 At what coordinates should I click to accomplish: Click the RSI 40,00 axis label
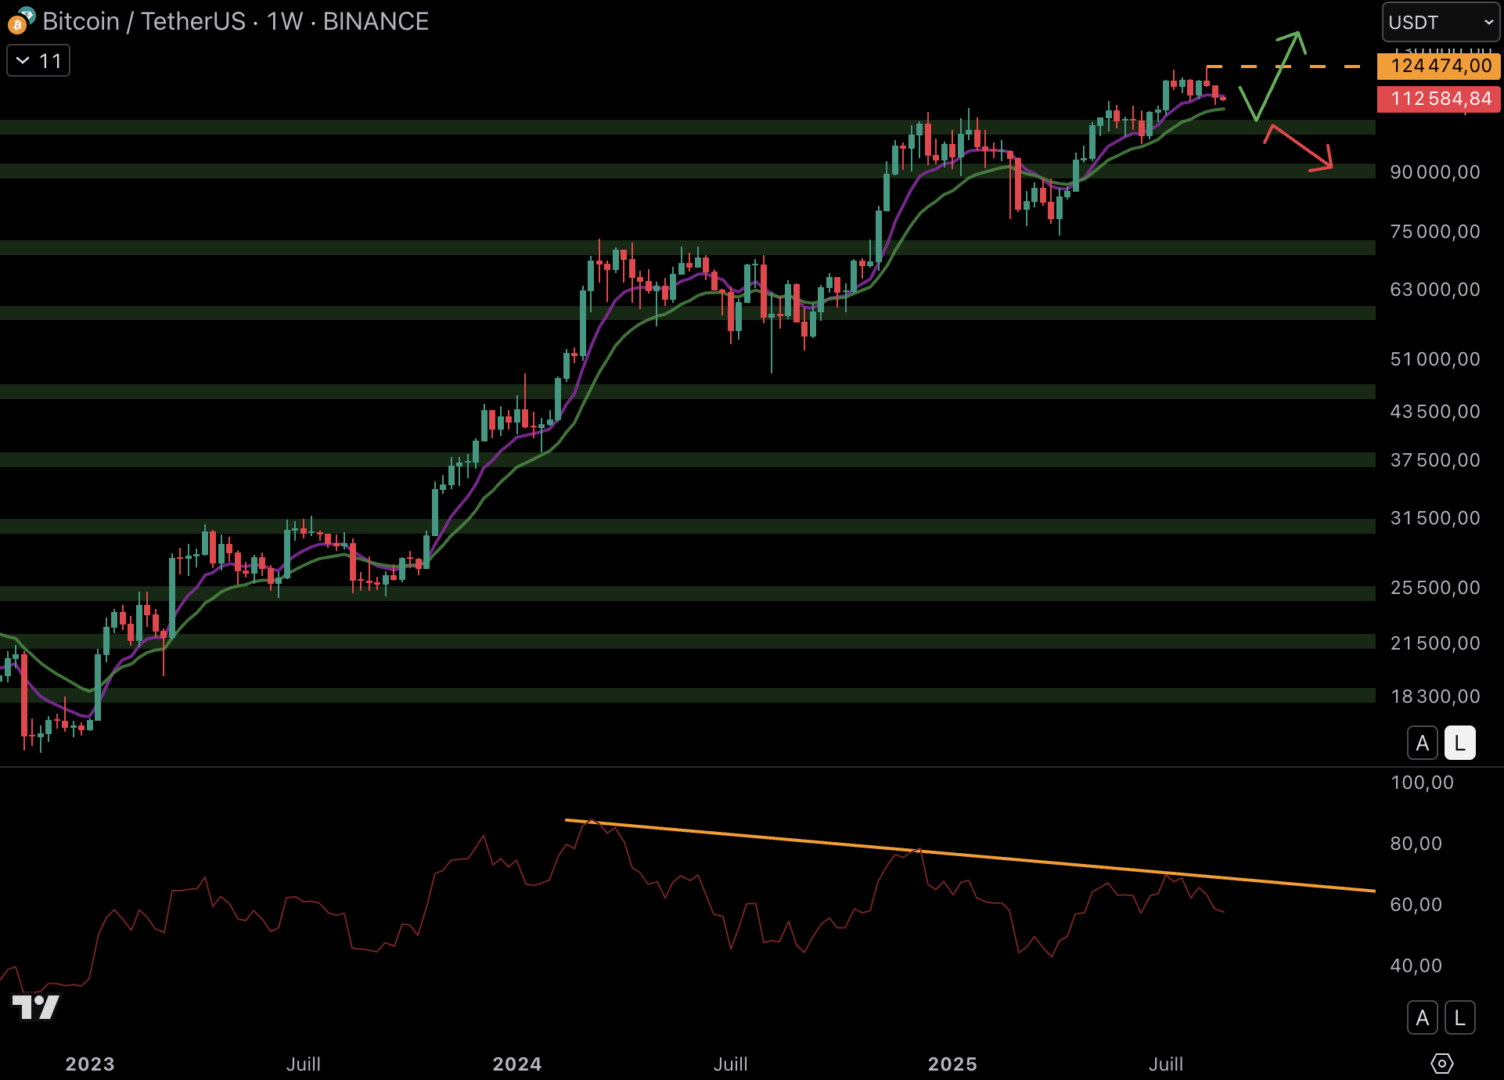click(1416, 965)
